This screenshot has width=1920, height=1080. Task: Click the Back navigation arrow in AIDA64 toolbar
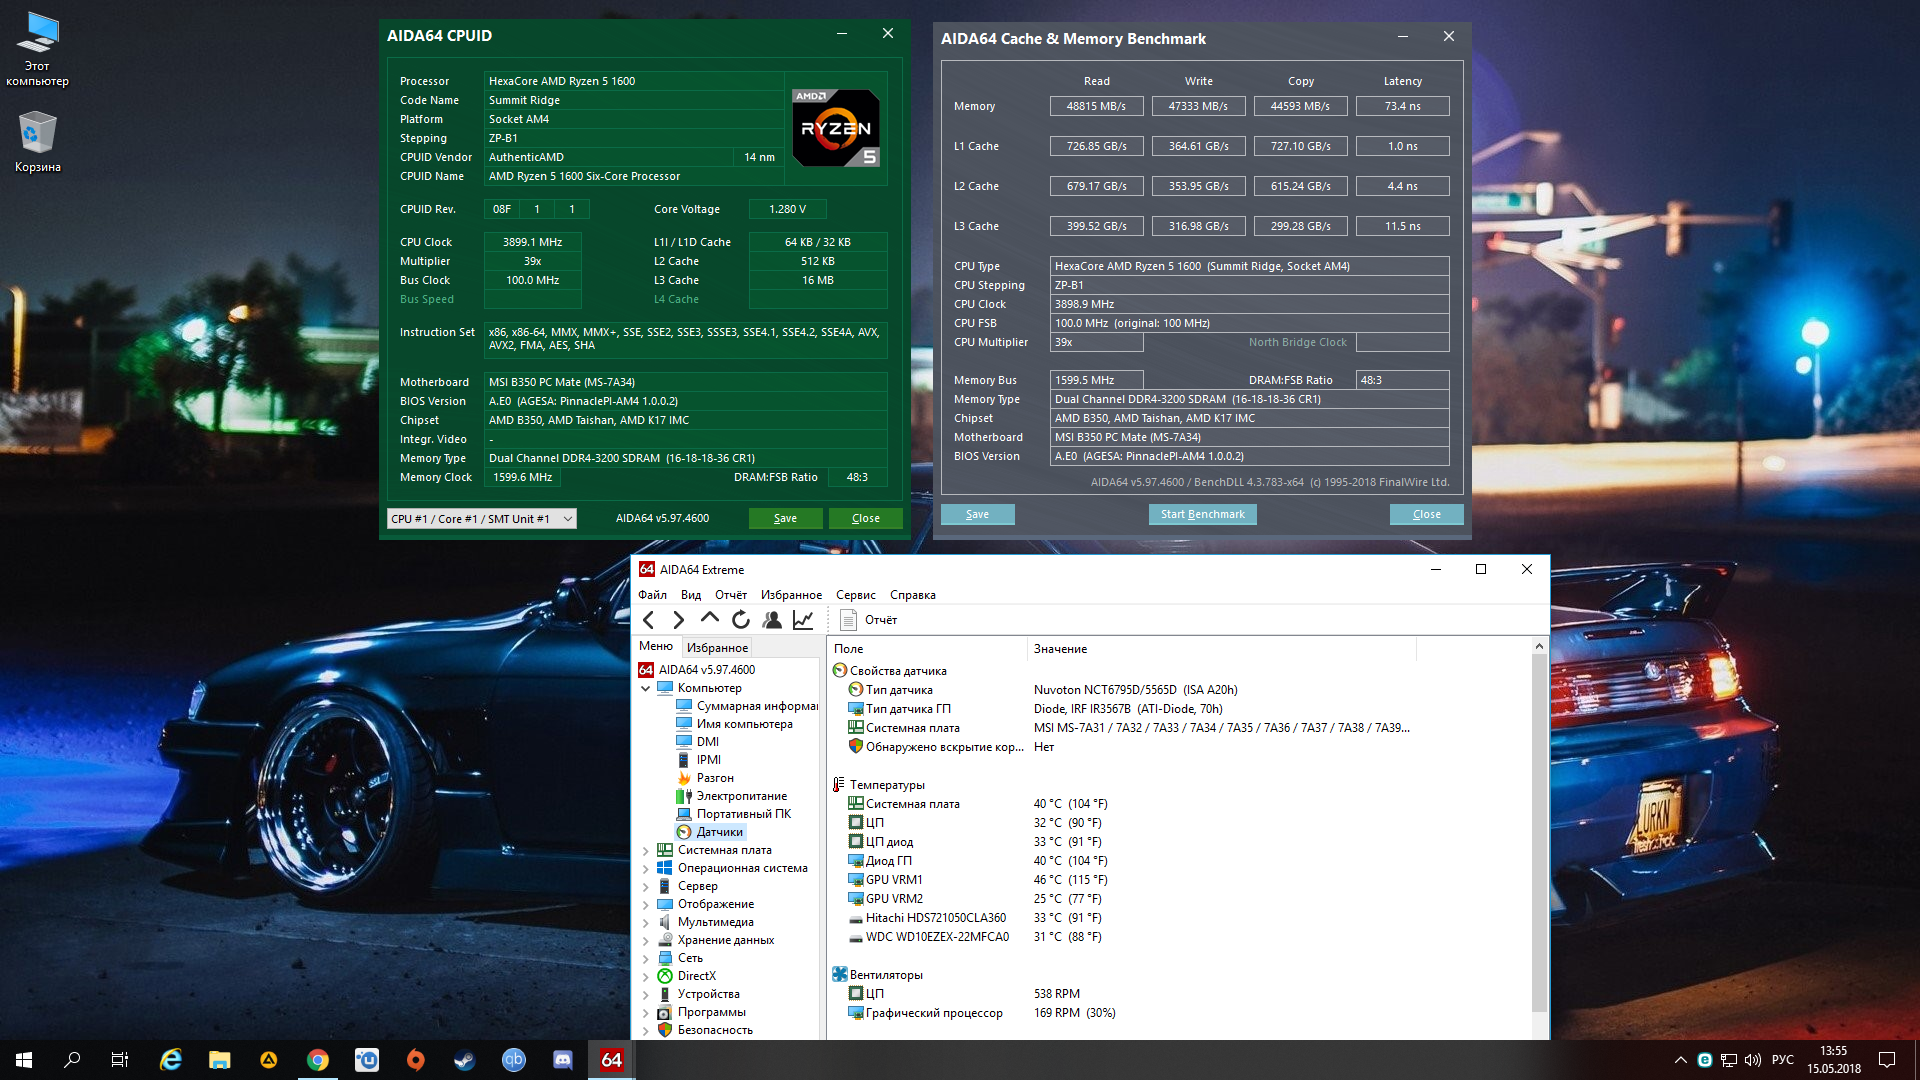(x=649, y=620)
